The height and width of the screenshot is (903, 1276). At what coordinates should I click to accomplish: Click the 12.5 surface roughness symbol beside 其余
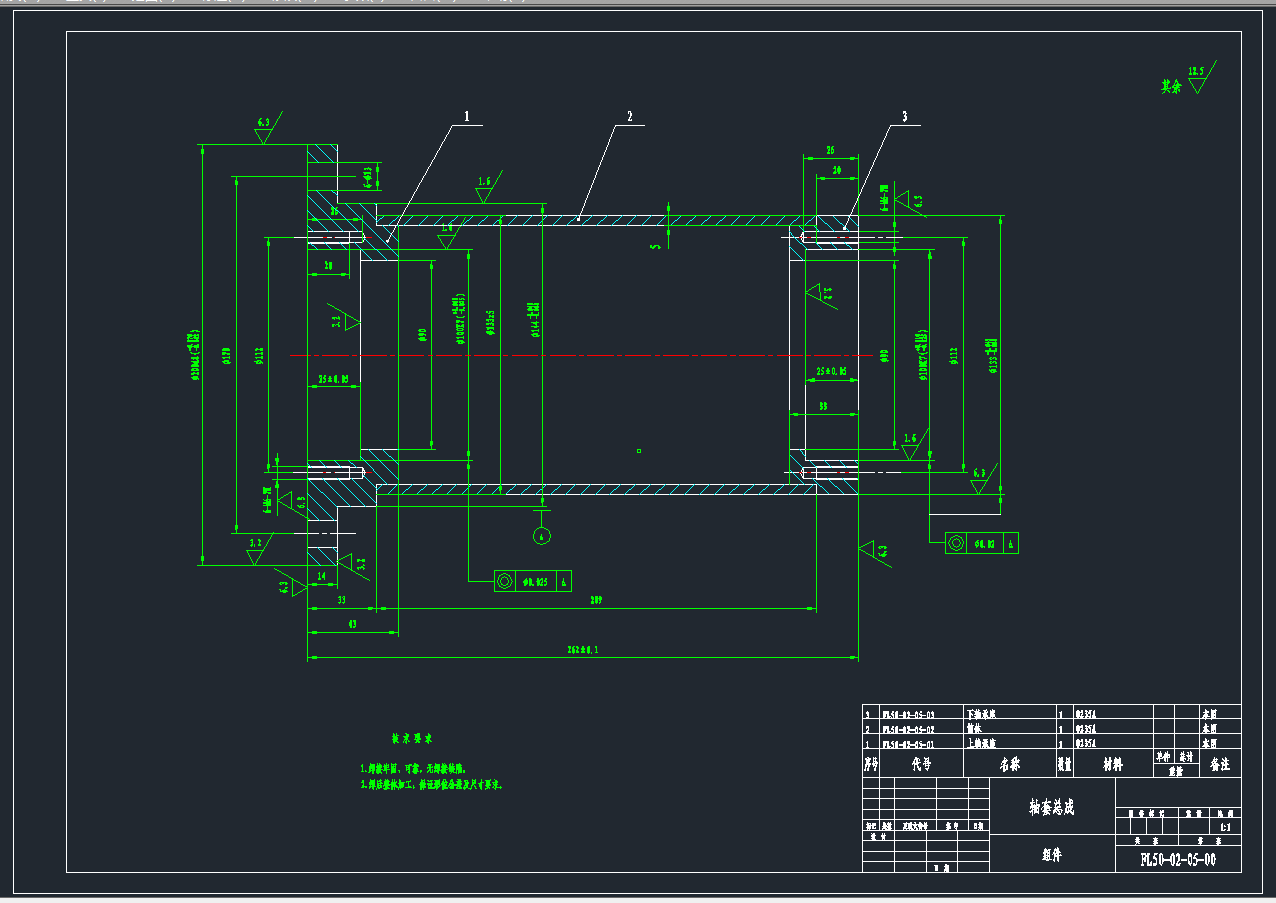tap(1201, 77)
